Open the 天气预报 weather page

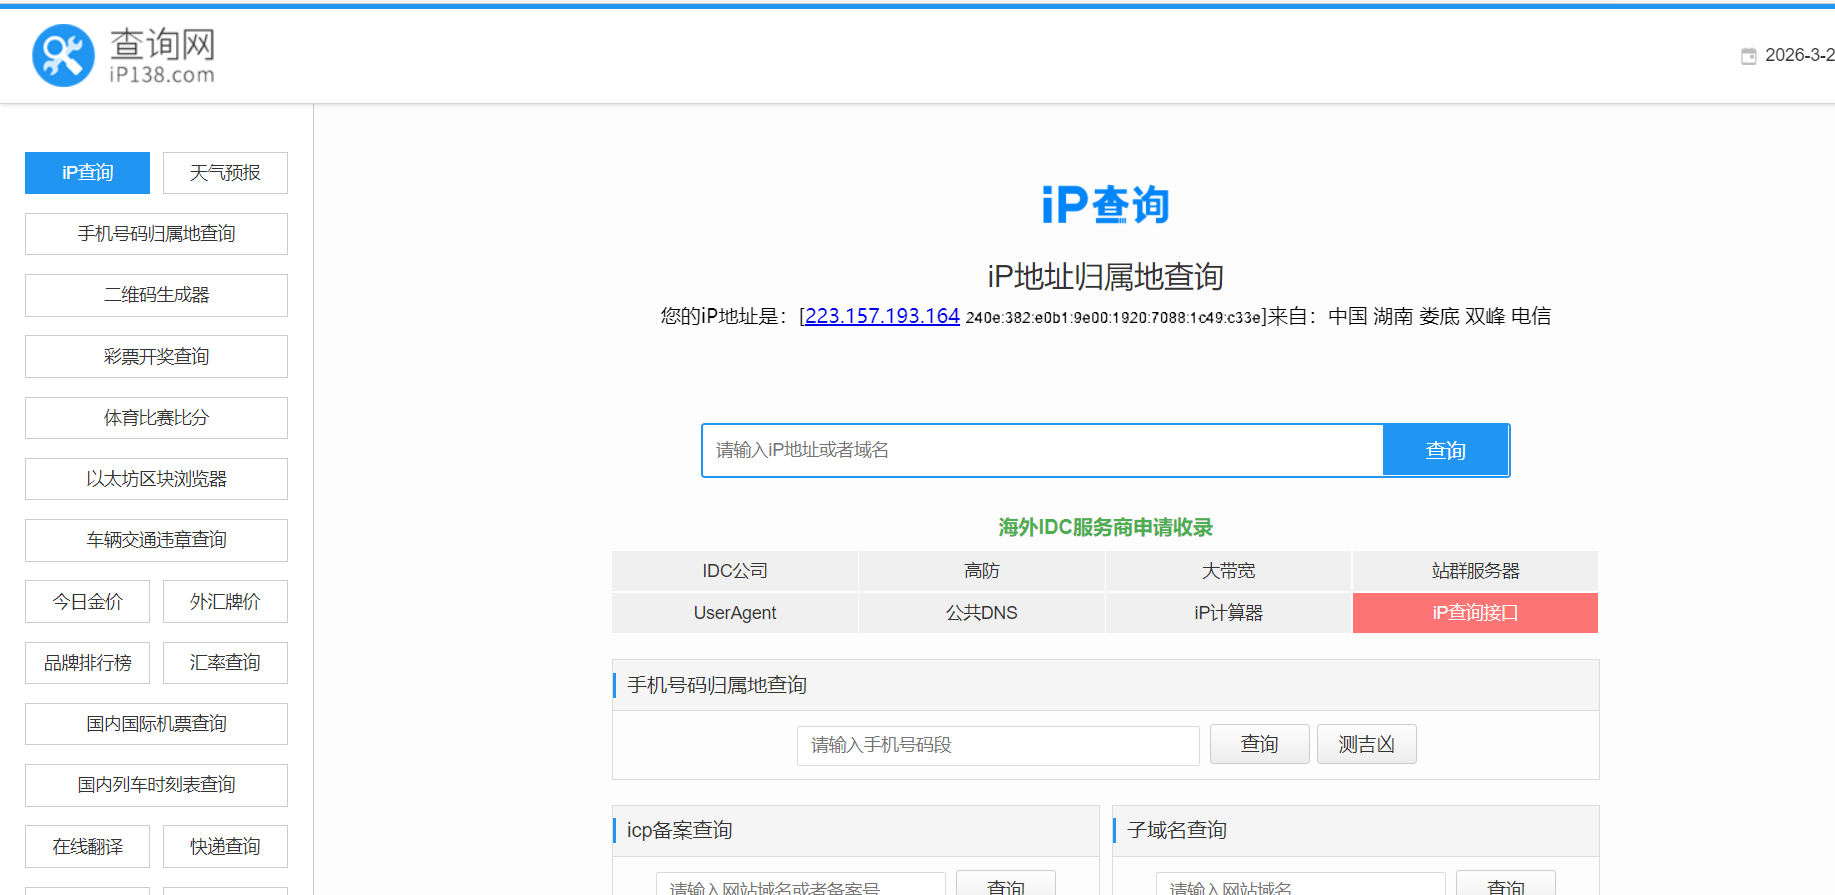[x=225, y=173]
